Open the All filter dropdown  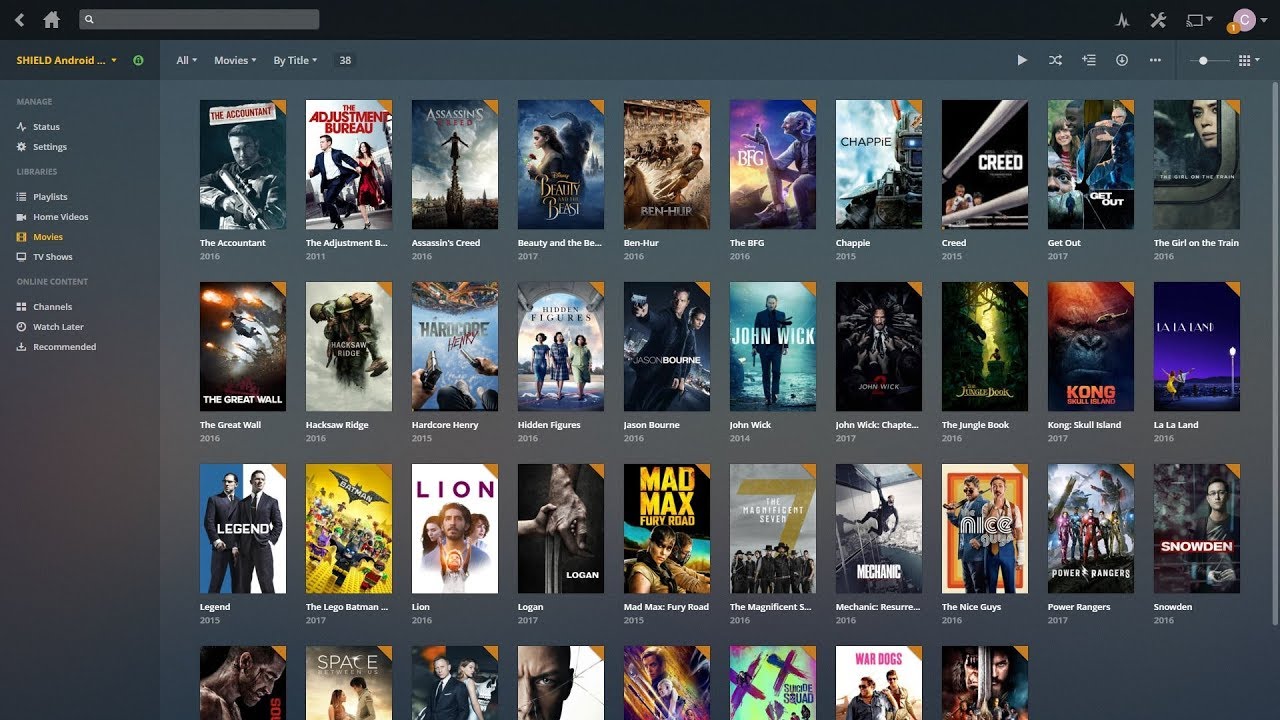click(x=187, y=60)
